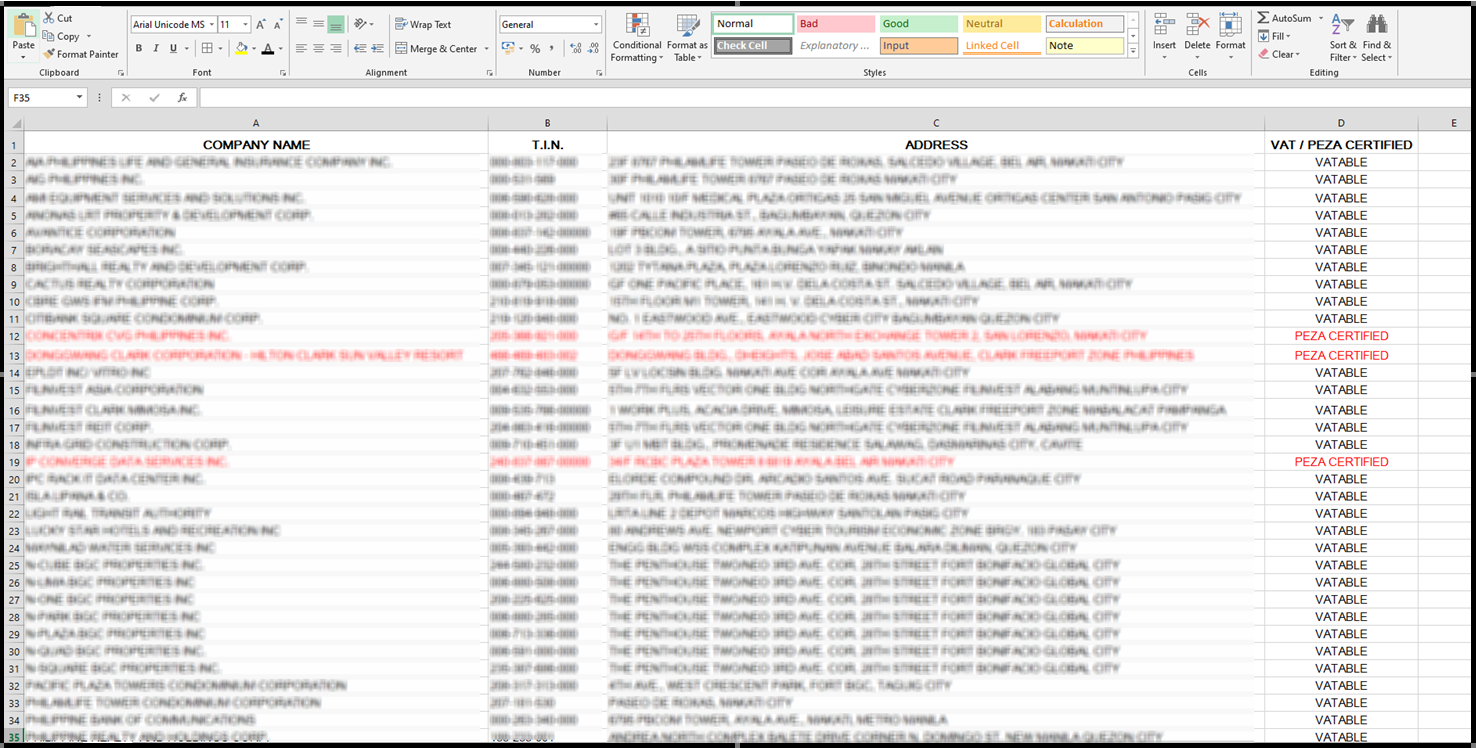Apply the Neutral cell style
Image resolution: width=1476 pixels, height=748 pixels.
1002,24
